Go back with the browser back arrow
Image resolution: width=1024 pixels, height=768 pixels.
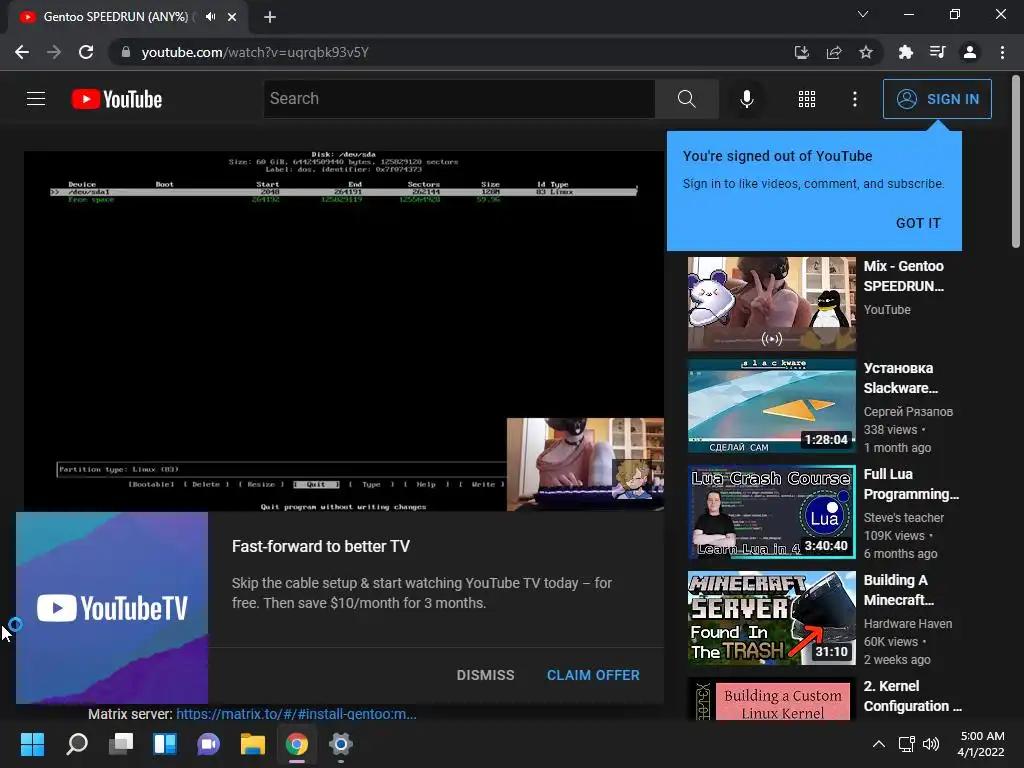(22, 52)
